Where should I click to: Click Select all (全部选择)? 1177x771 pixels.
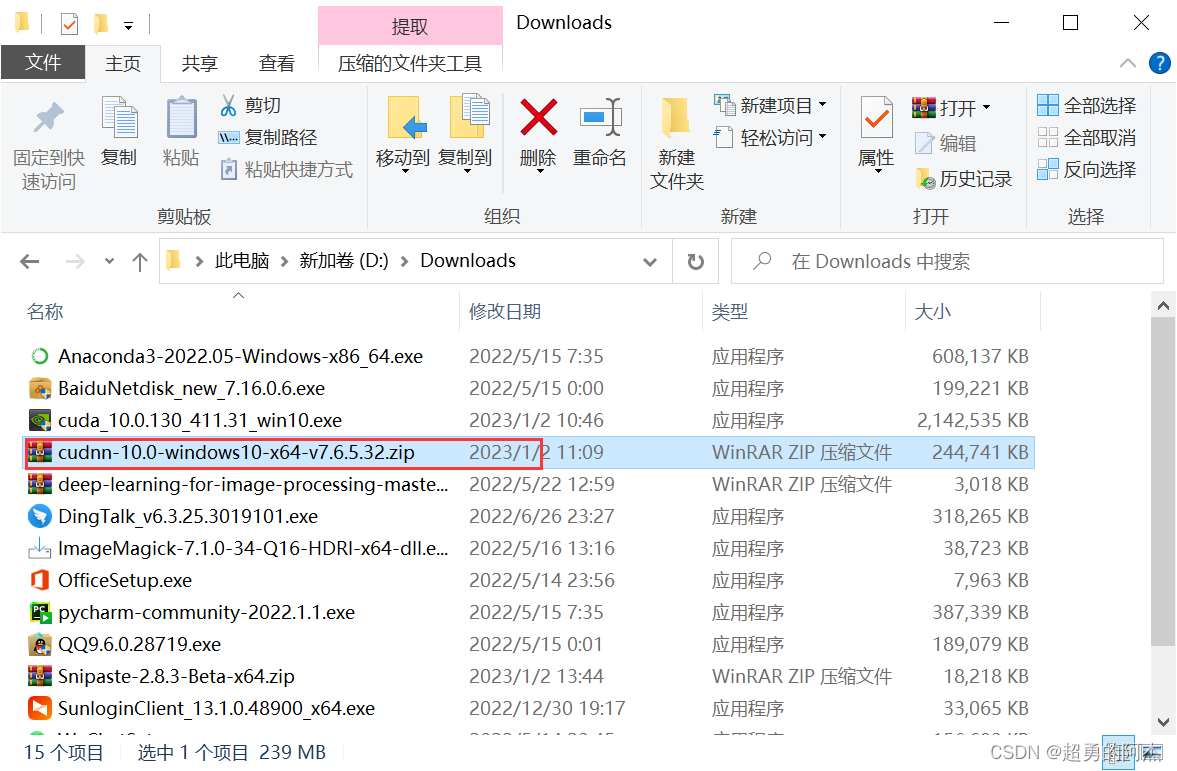tap(1086, 105)
